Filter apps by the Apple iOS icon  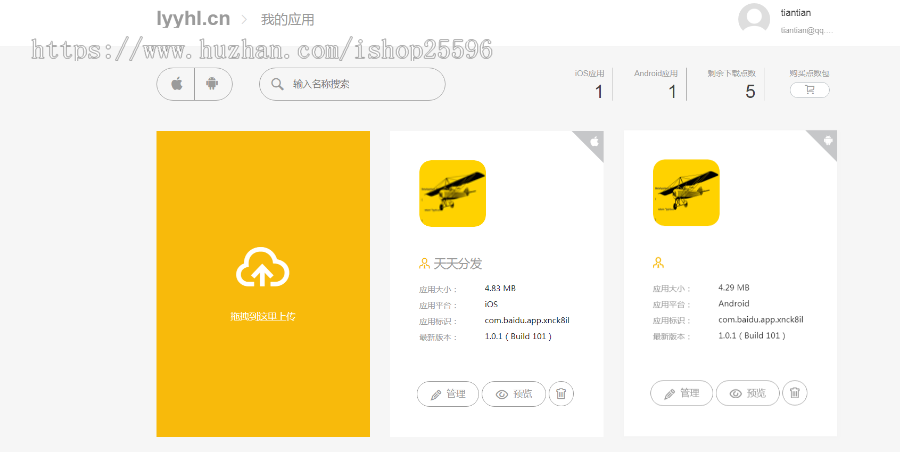click(176, 84)
